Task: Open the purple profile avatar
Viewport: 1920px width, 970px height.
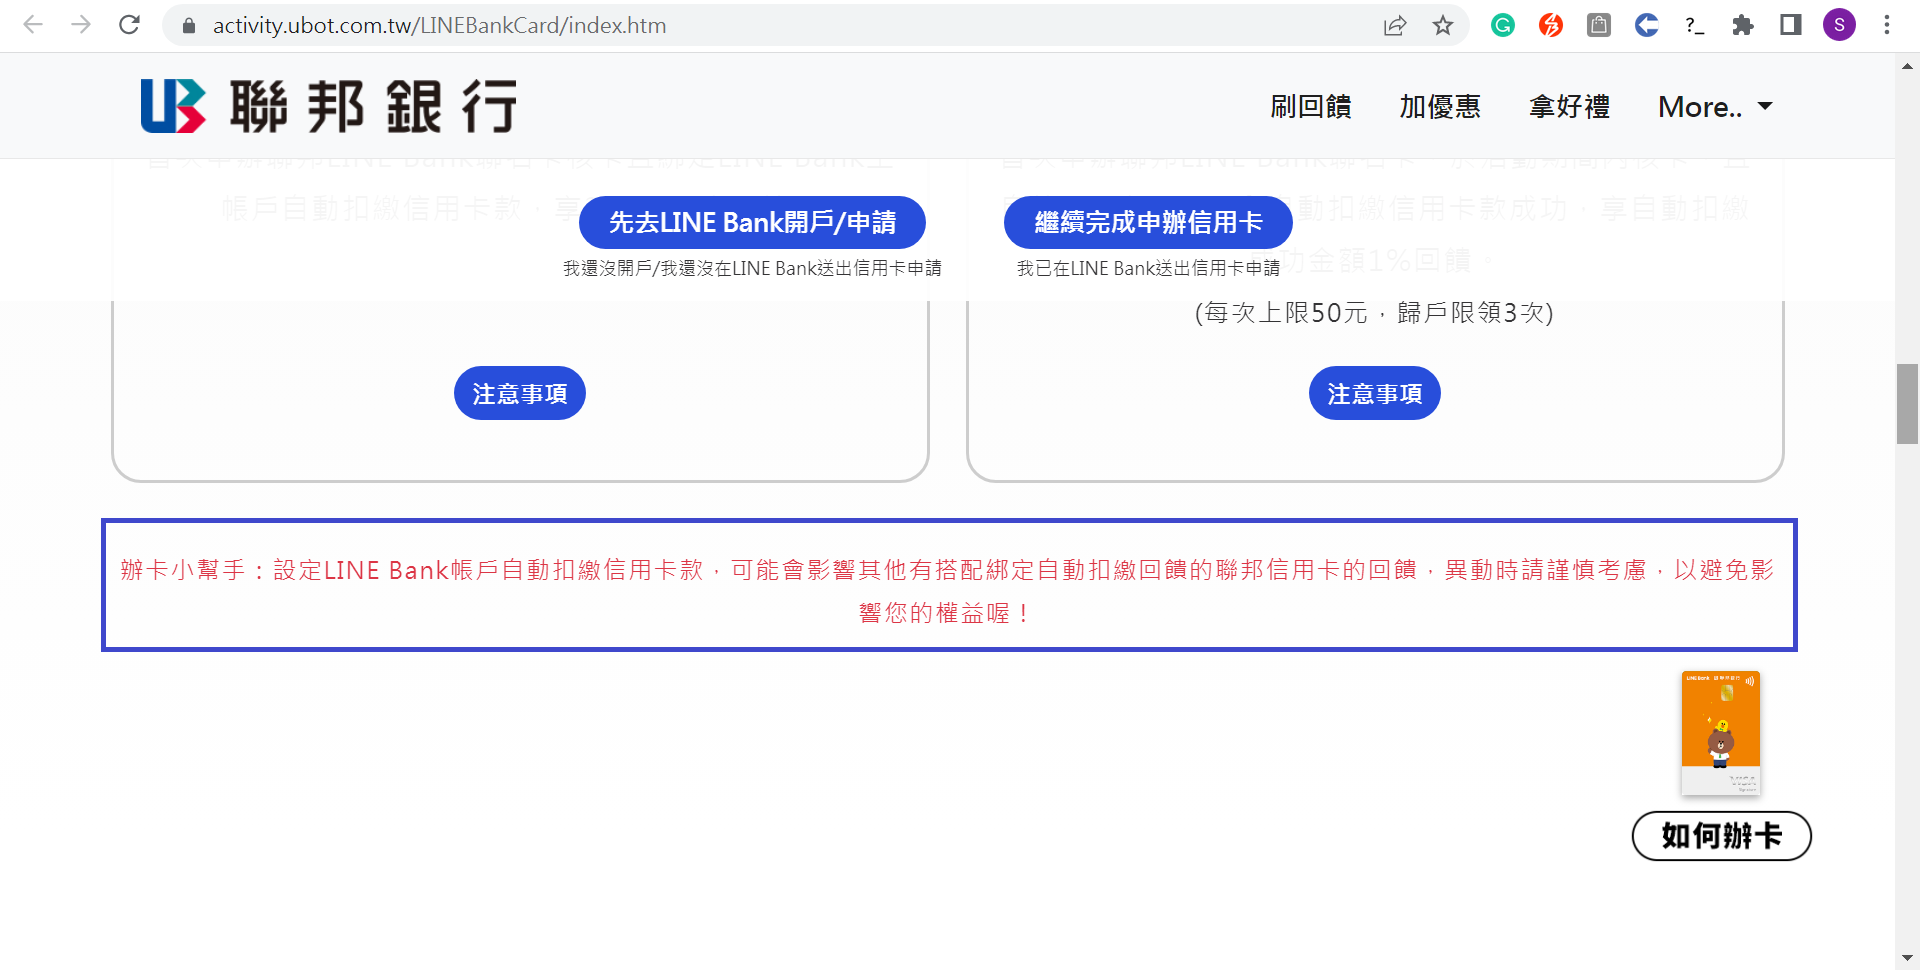Action: [x=1838, y=25]
